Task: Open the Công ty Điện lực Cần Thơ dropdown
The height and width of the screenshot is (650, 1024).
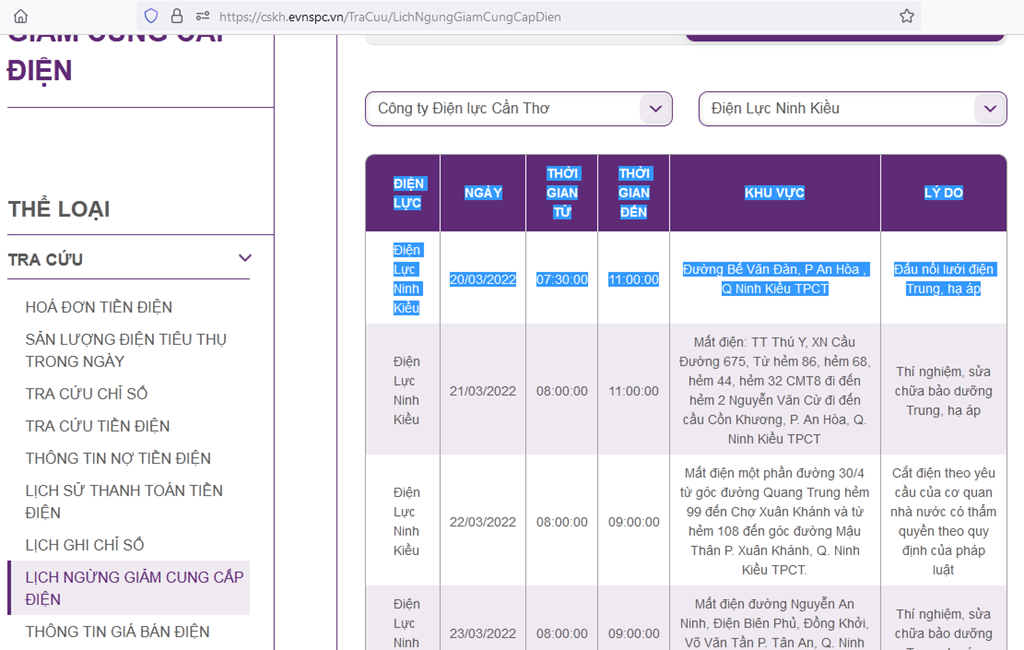Action: (518, 109)
